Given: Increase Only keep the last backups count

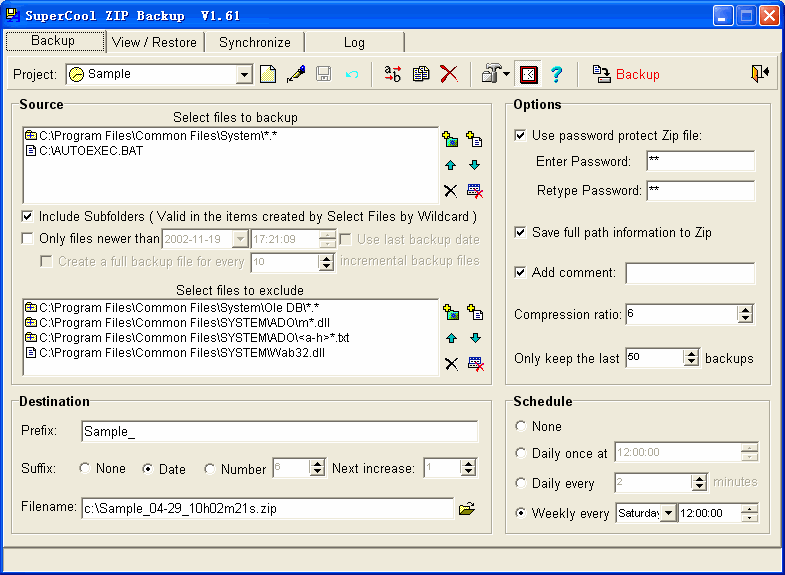Looking at the screenshot, I should click(x=691, y=353).
